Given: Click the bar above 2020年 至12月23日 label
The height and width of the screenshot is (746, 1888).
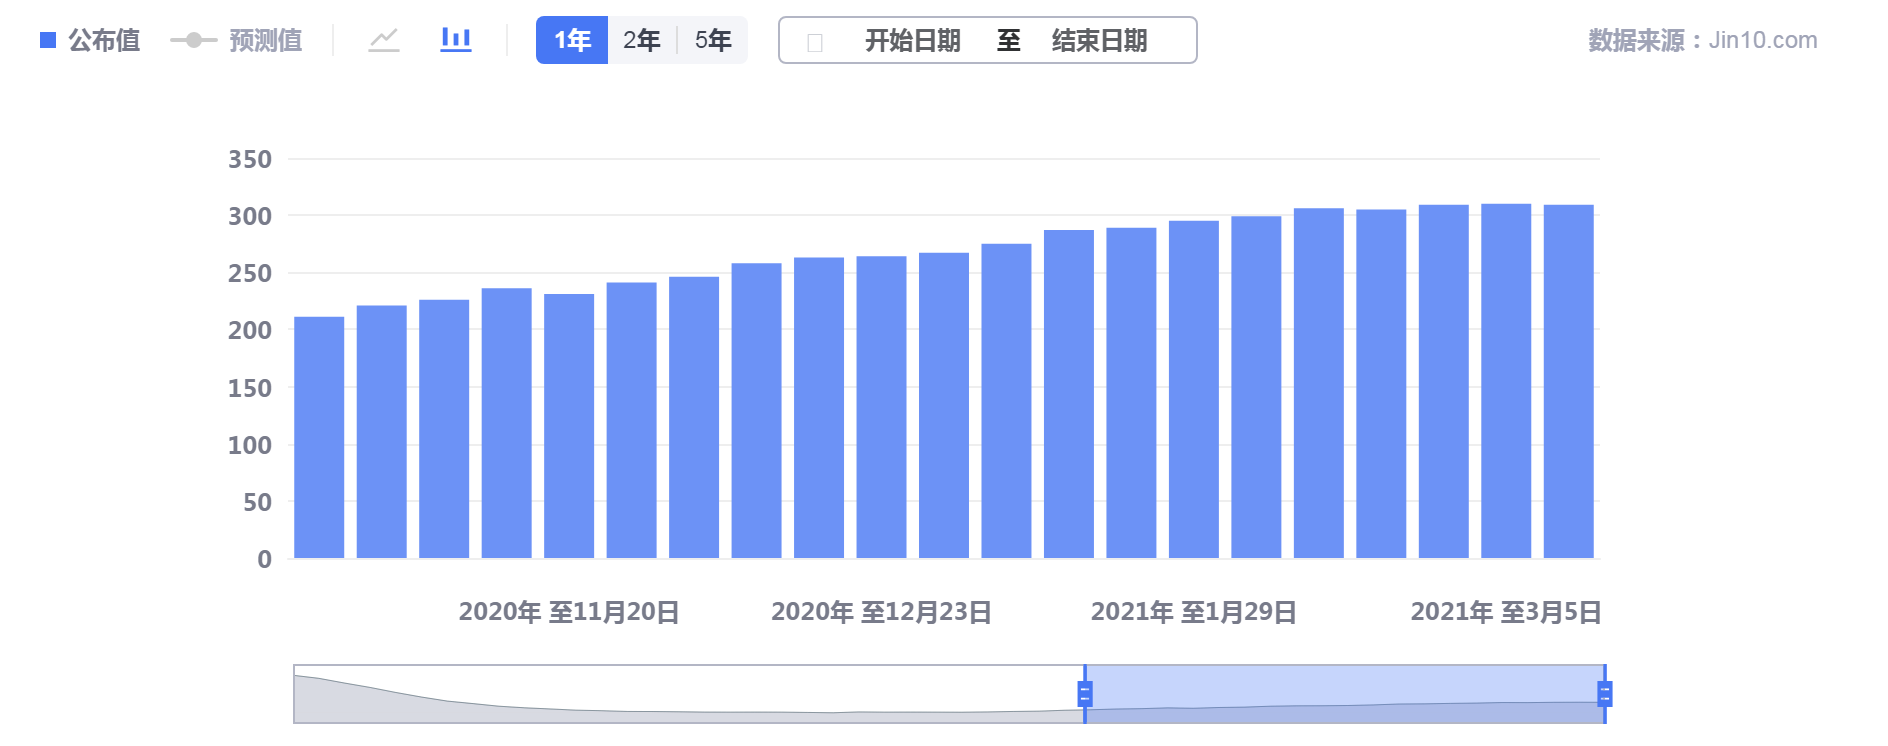Looking at the screenshot, I should point(881,407).
